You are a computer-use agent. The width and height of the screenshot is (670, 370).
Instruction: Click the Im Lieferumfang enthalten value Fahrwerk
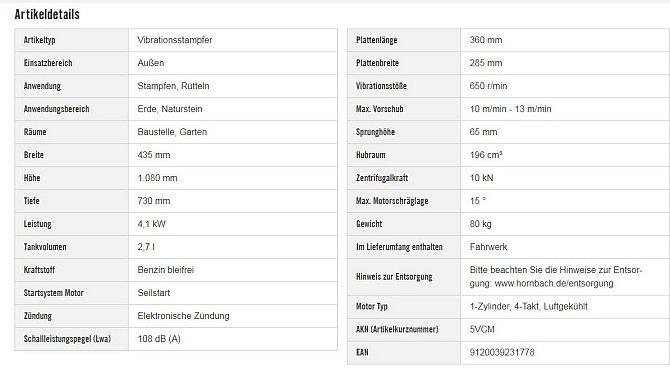(x=488, y=247)
